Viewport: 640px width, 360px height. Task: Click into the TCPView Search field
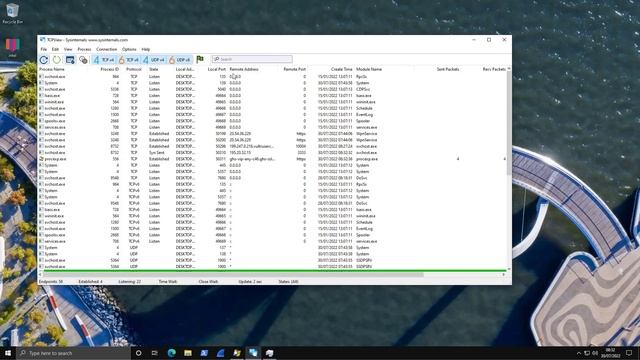(x=252, y=59)
